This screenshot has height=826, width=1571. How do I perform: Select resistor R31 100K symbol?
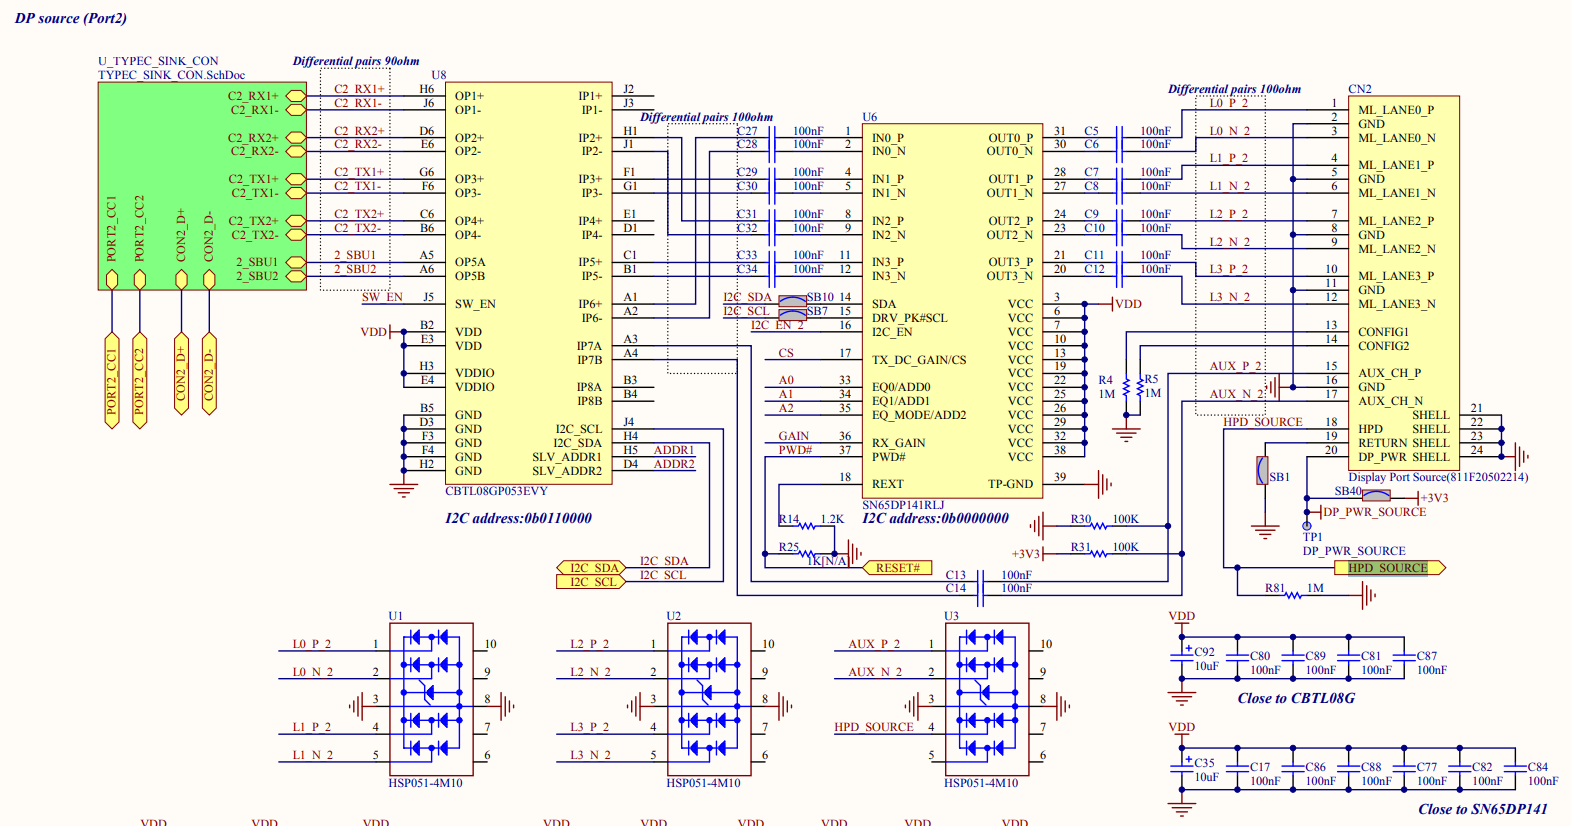pos(1099,554)
